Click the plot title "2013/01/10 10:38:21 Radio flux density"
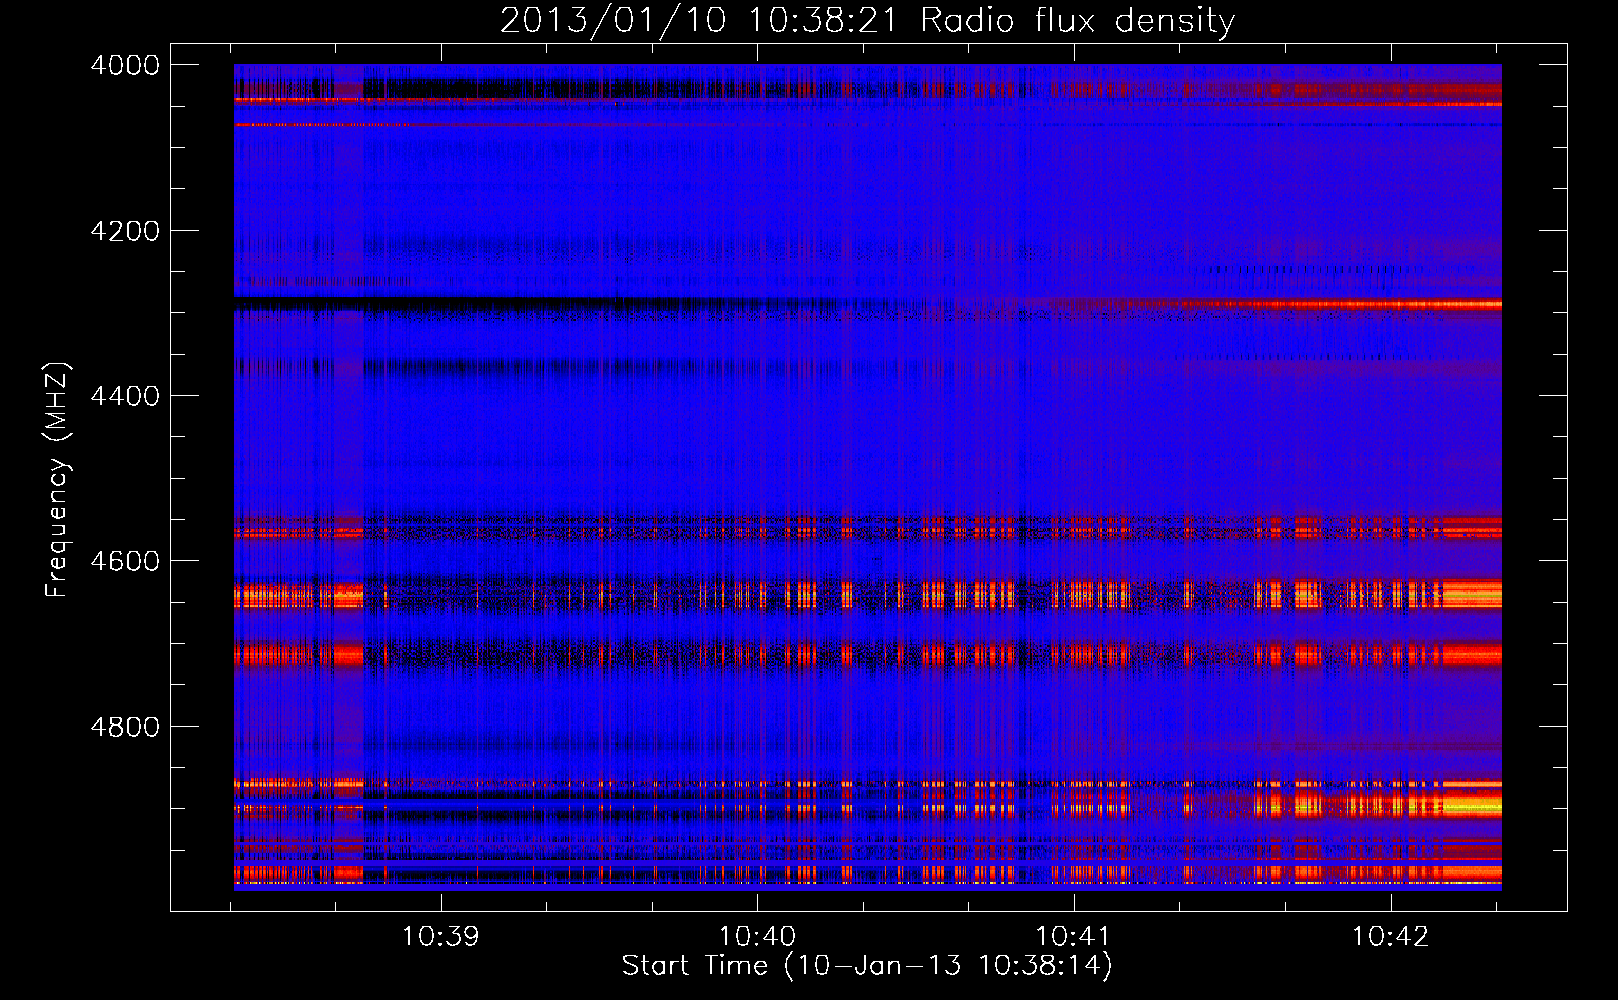 (x=867, y=21)
